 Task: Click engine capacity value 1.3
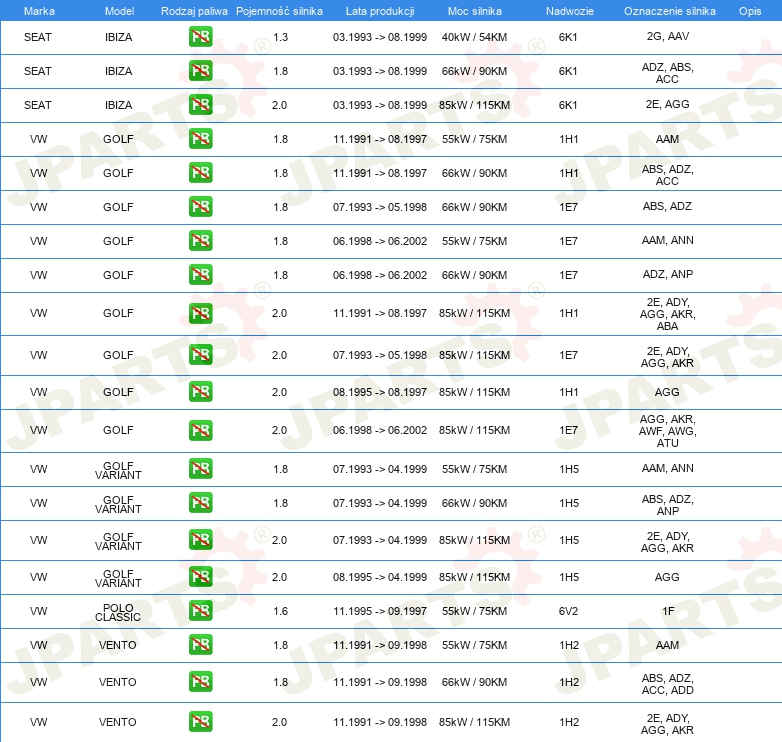pyautogui.click(x=280, y=37)
